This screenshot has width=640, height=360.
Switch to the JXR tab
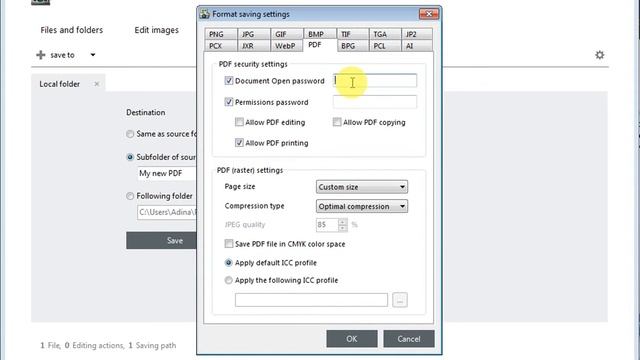click(x=253, y=46)
